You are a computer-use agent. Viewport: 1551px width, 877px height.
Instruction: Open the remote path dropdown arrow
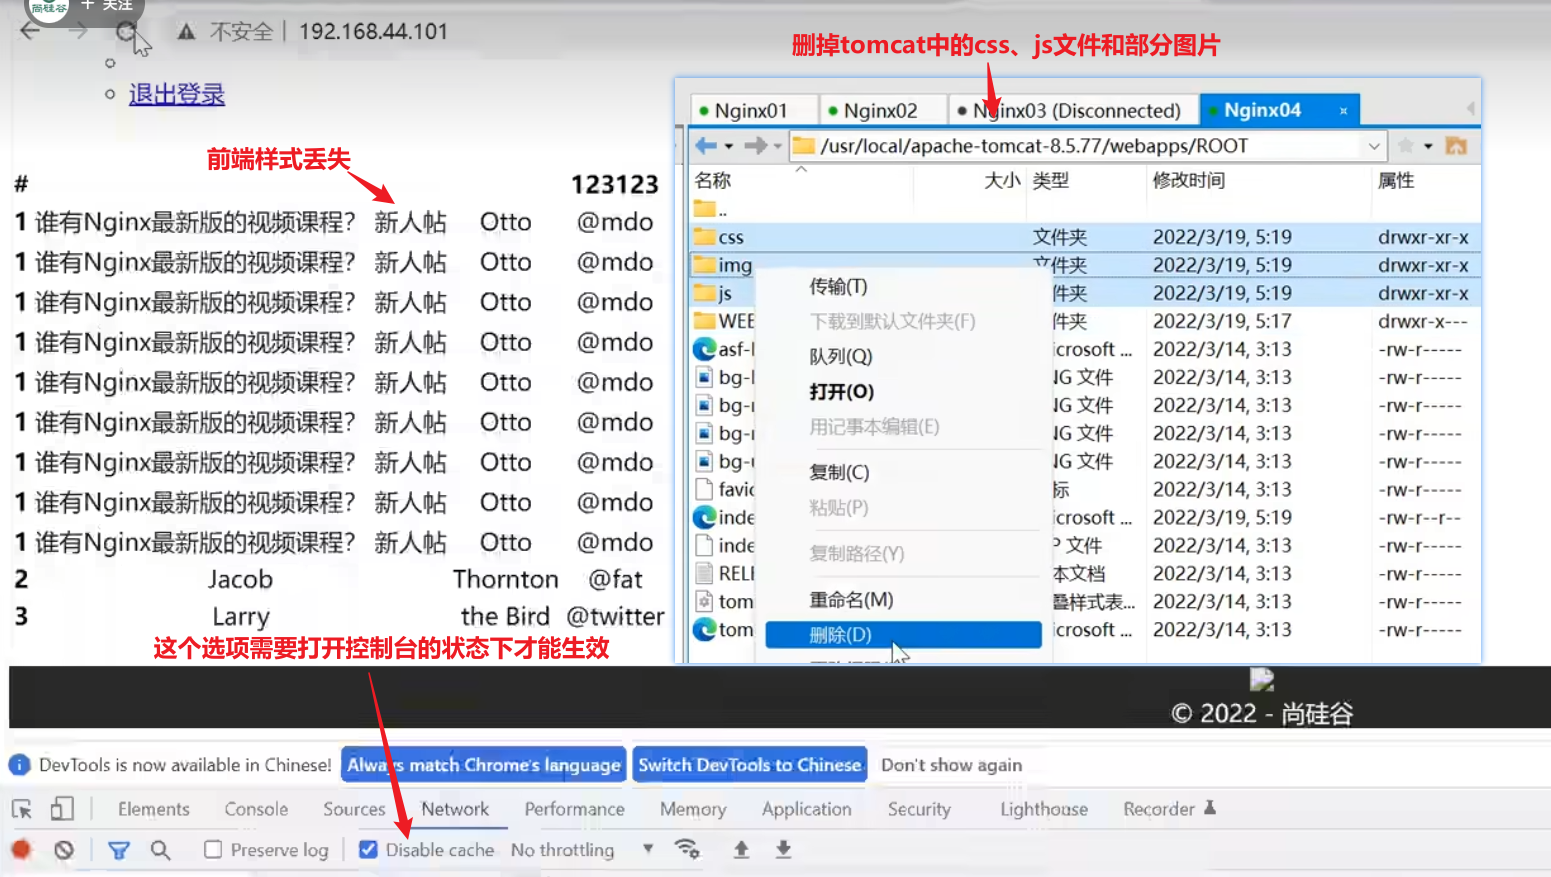pyautogui.click(x=1374, y=146)
